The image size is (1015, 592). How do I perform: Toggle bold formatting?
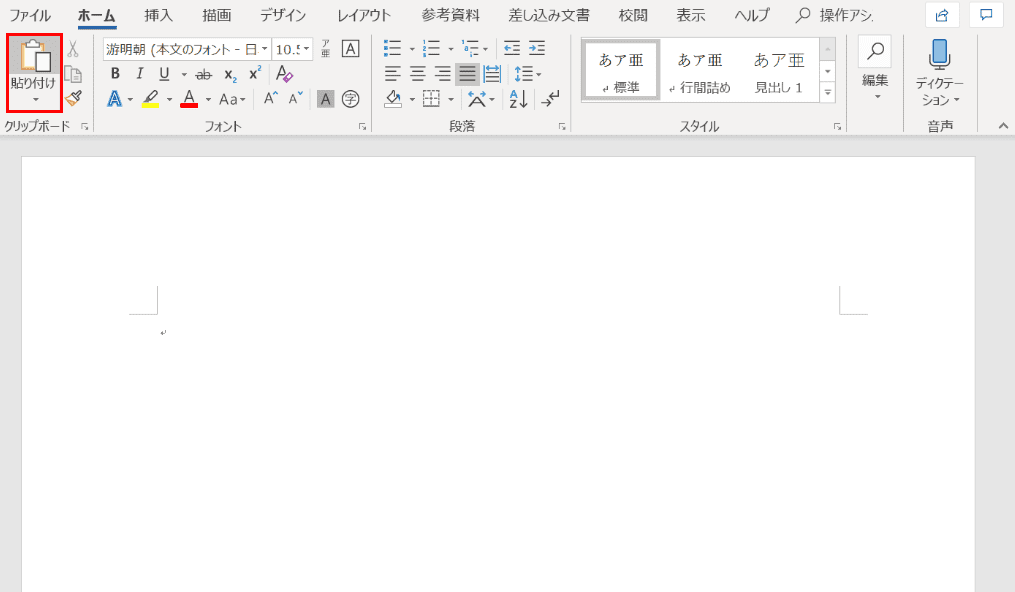[x=115, y=74]
